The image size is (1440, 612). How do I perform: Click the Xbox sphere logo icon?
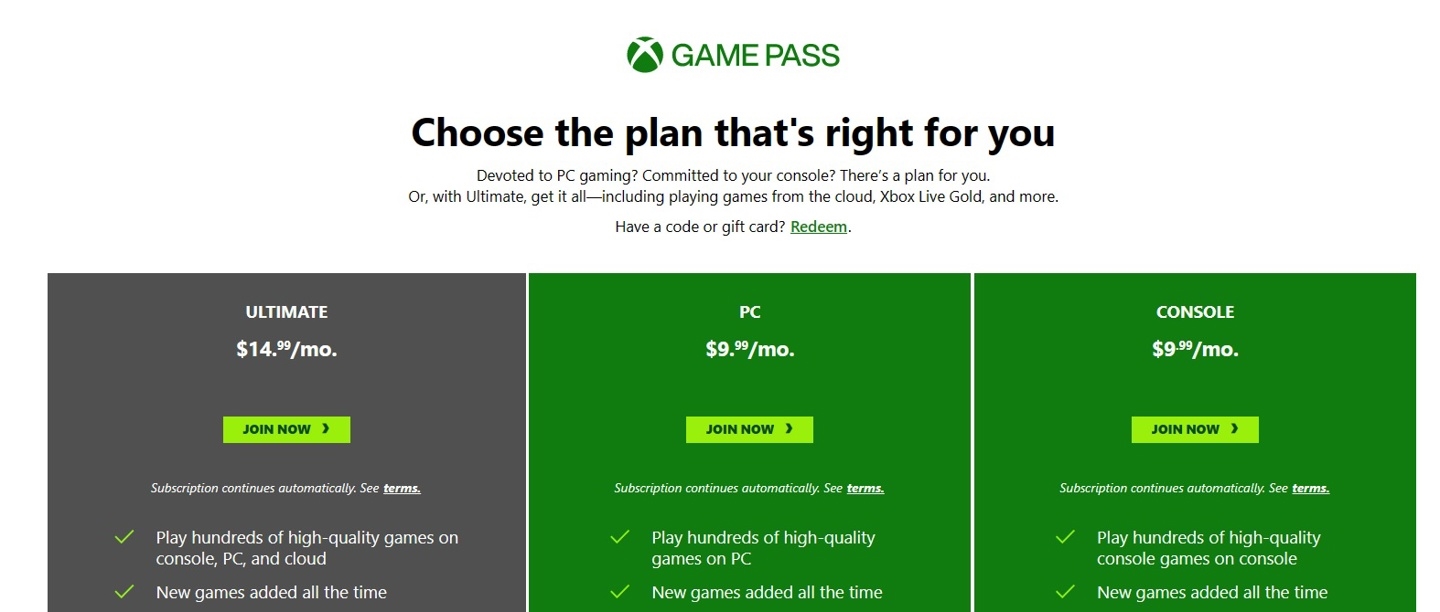click(645, 55)
